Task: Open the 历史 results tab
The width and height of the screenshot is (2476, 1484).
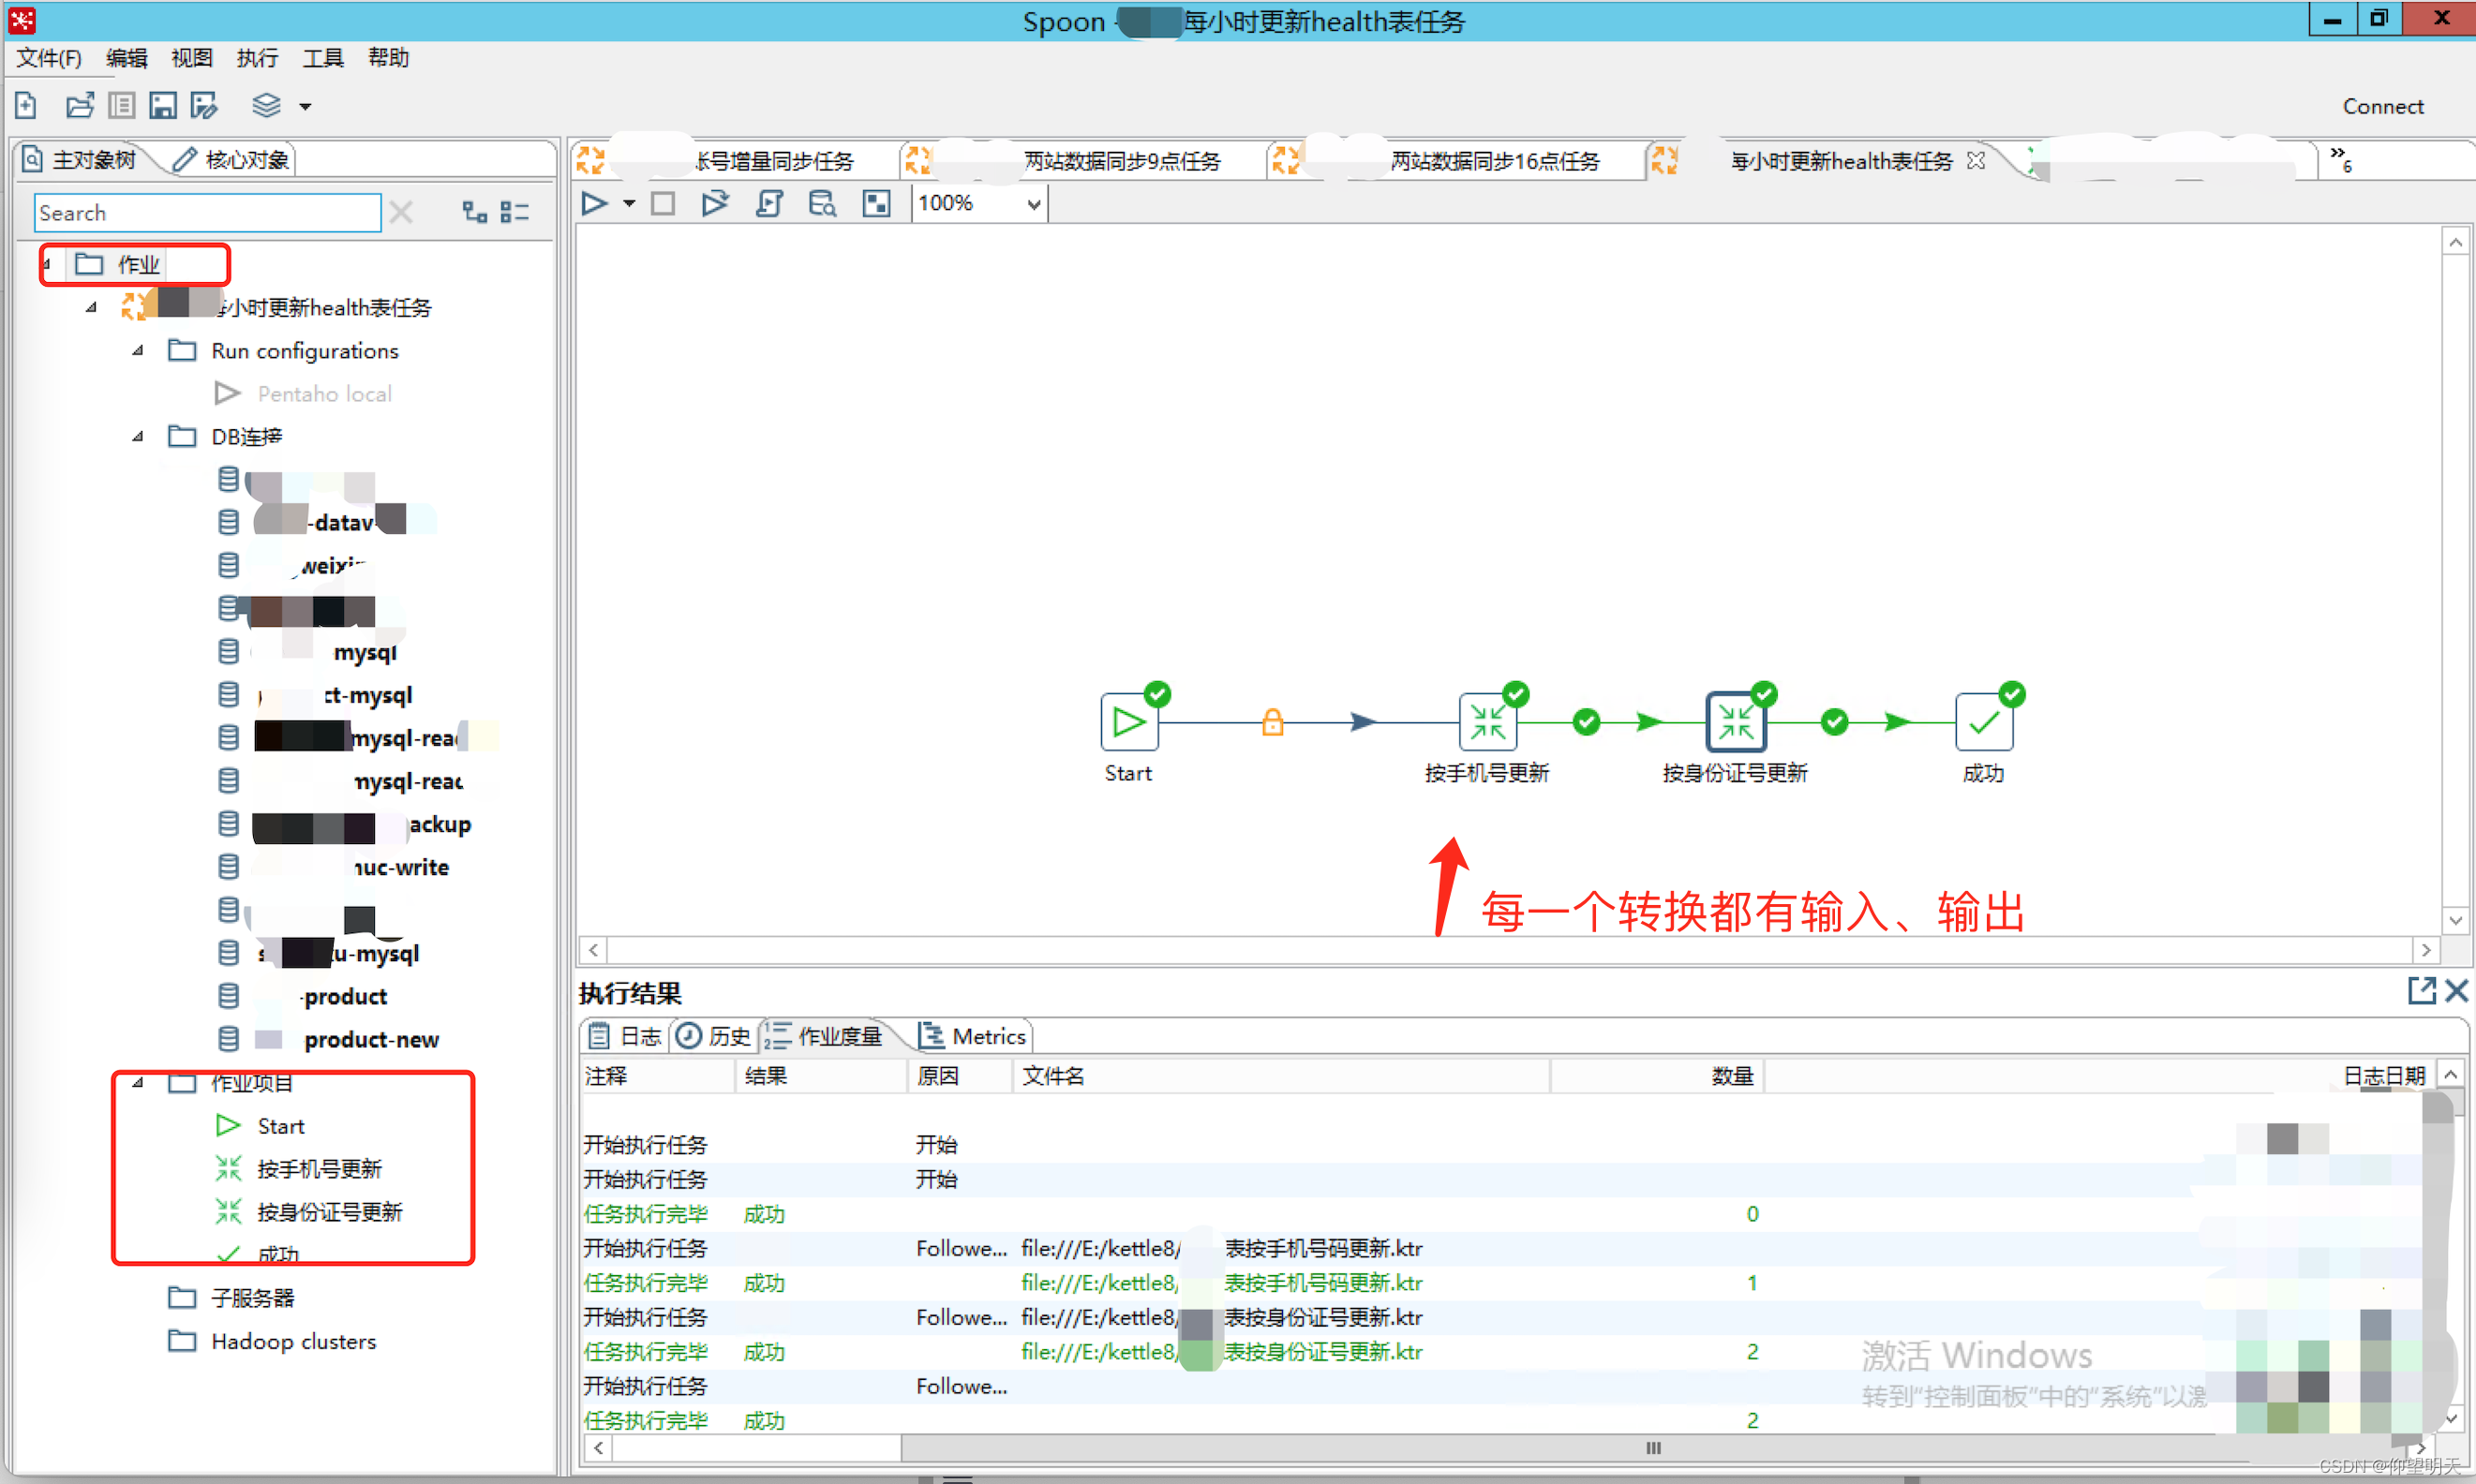Action: click(x=714, y=1036)
